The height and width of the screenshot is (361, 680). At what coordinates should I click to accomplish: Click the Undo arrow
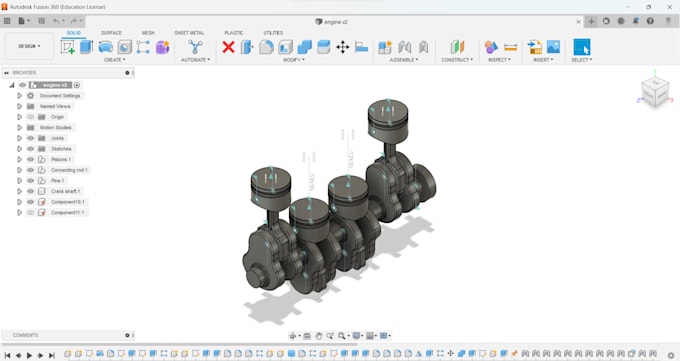coord(56,21)
